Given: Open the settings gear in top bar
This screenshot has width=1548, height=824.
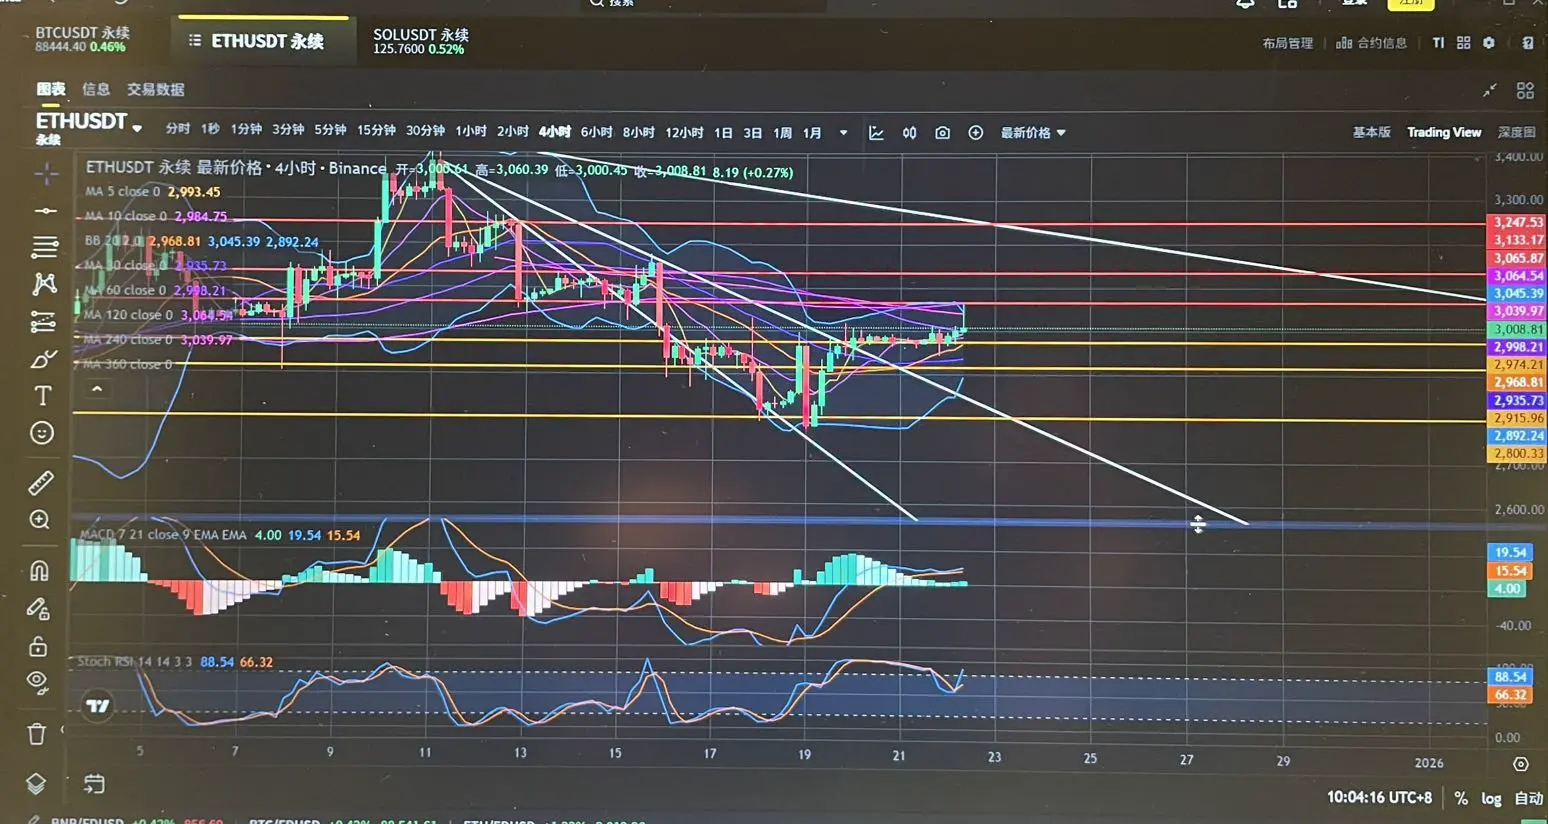Looking at the screenshot, I should [1489, 43].
